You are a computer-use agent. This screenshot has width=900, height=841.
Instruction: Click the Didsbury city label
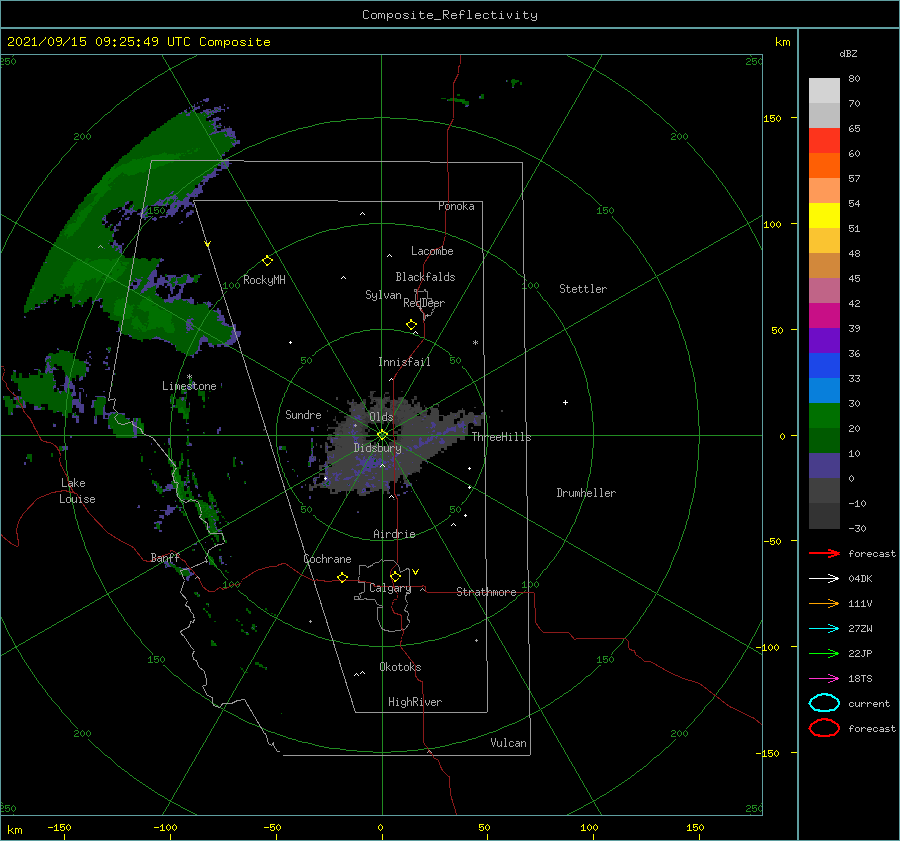coord(377,448)
